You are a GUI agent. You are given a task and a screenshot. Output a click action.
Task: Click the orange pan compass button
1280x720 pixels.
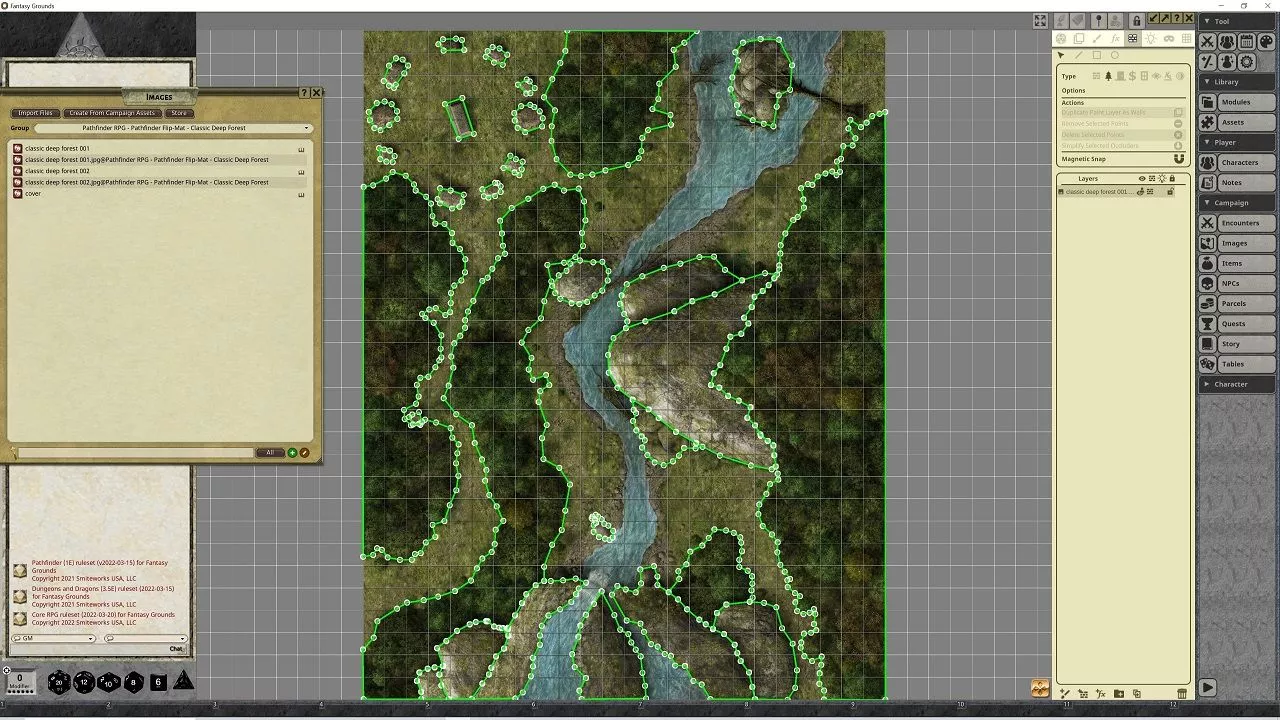(1040, 688)
